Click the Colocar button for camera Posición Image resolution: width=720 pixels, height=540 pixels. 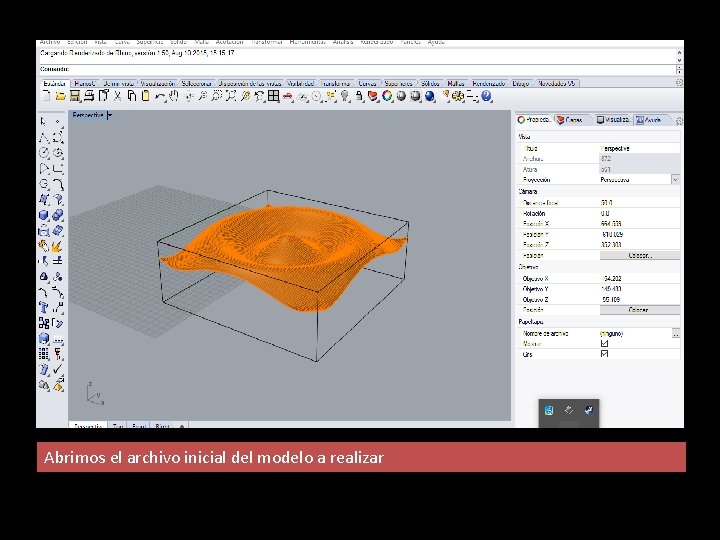click(640, 256)
